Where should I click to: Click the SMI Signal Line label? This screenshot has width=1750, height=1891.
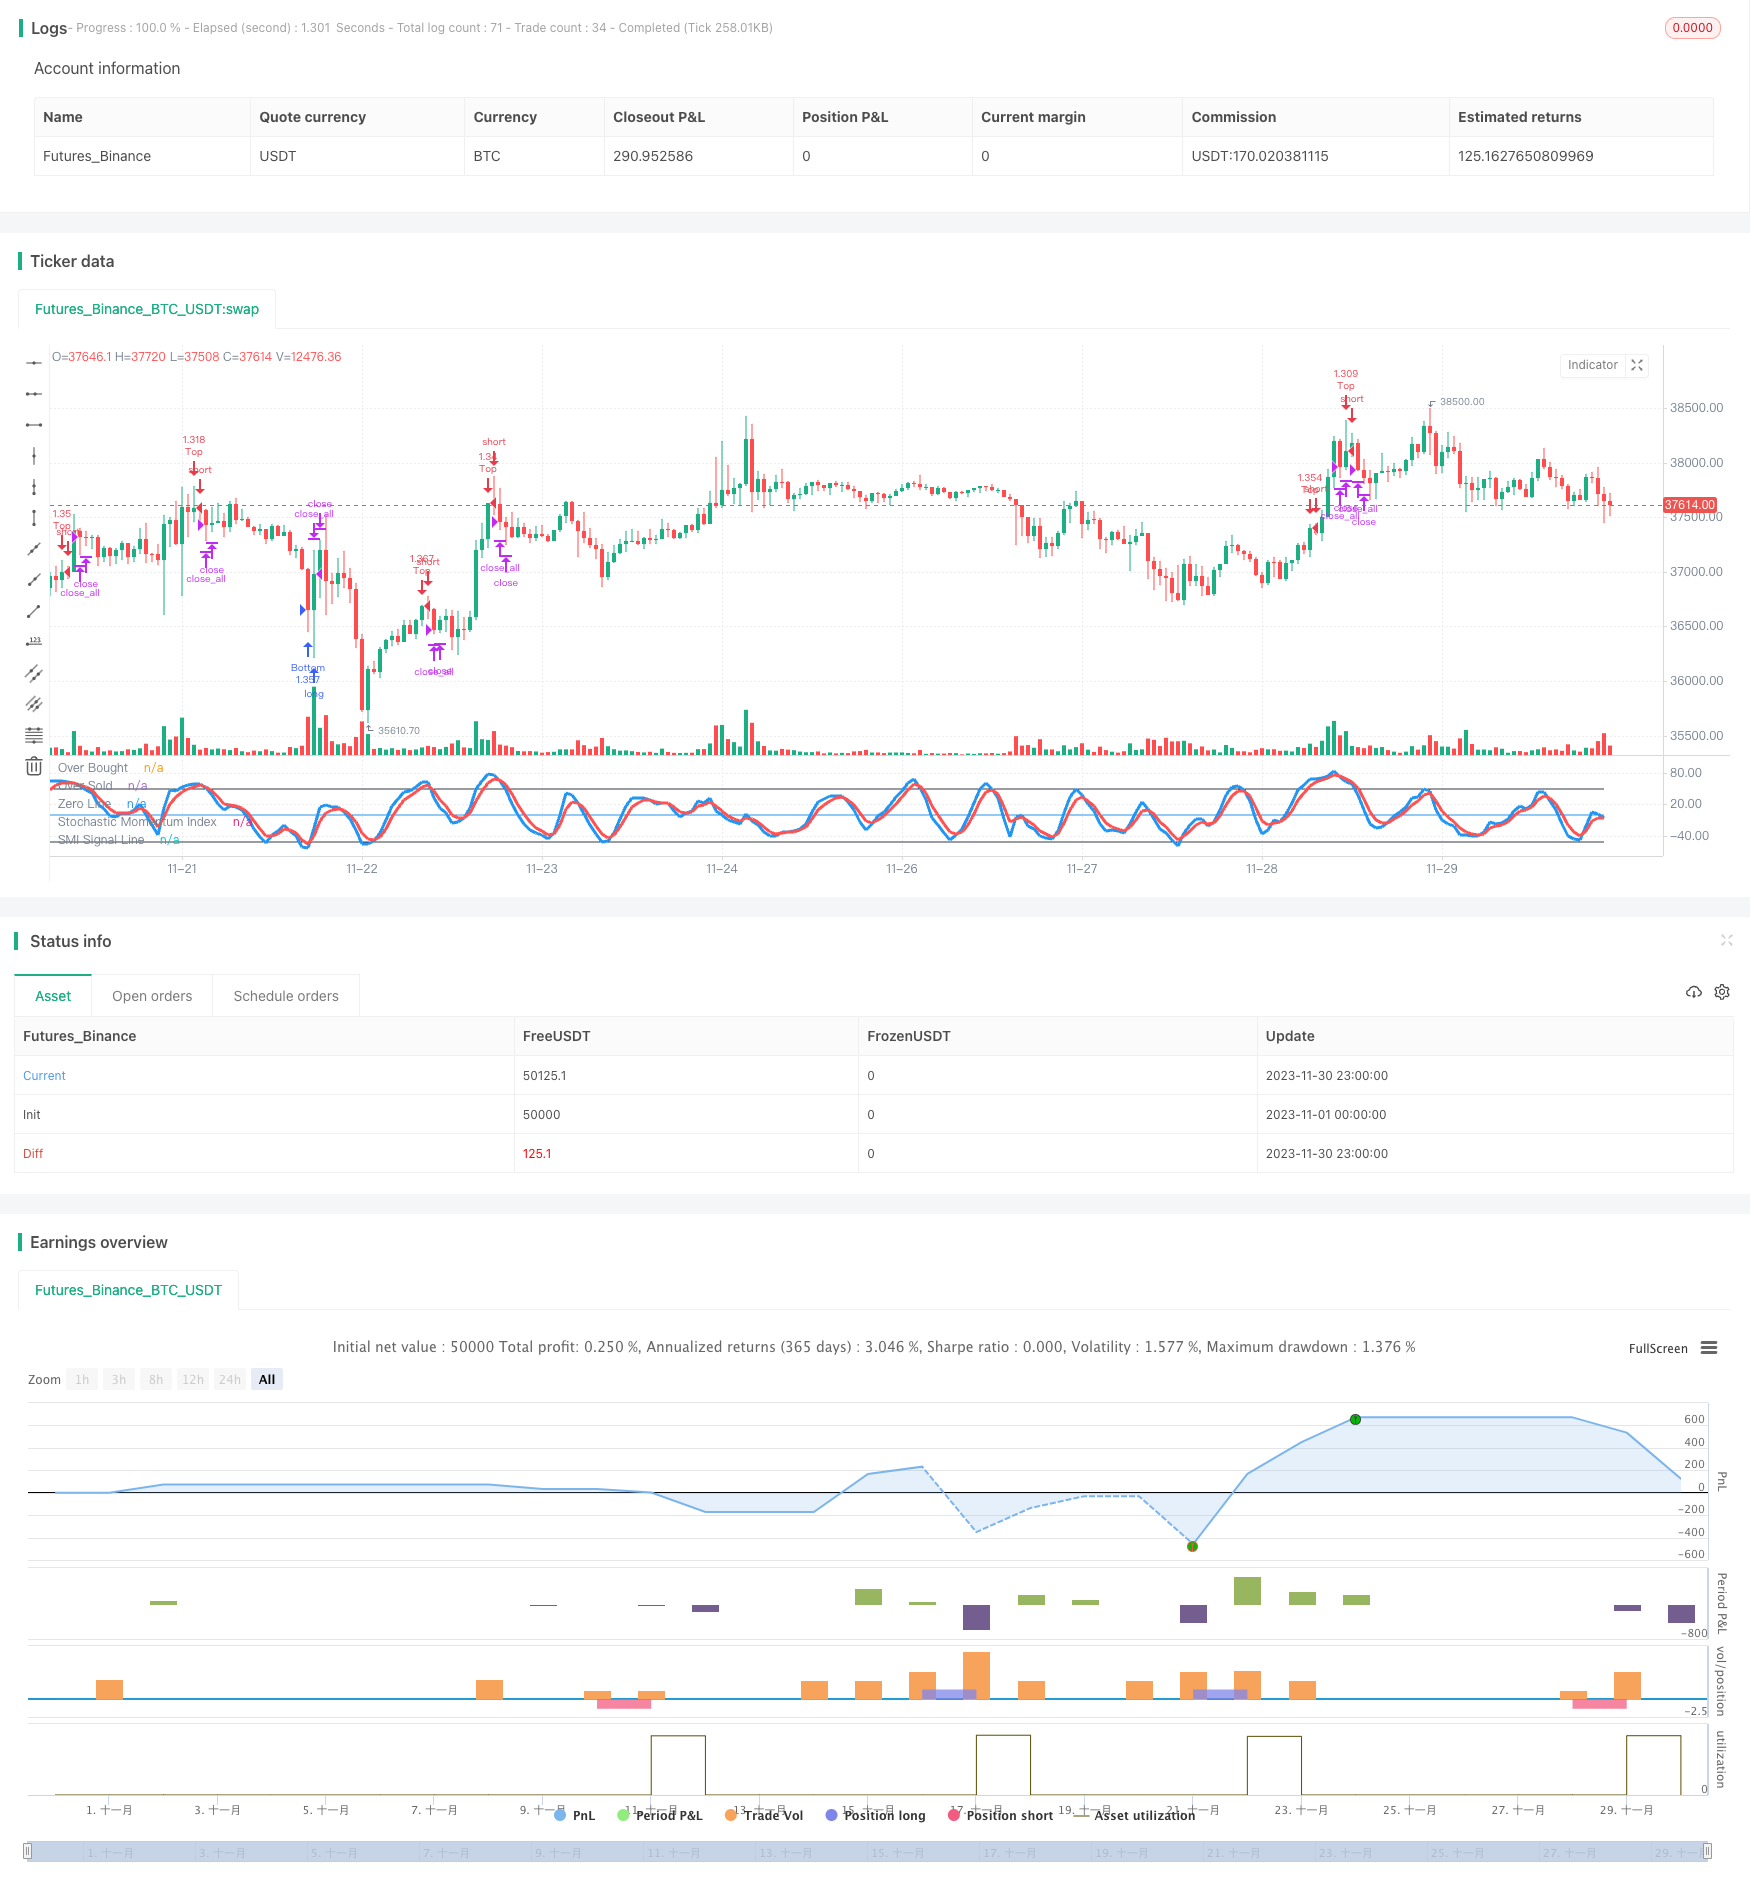tap(101, 840)
